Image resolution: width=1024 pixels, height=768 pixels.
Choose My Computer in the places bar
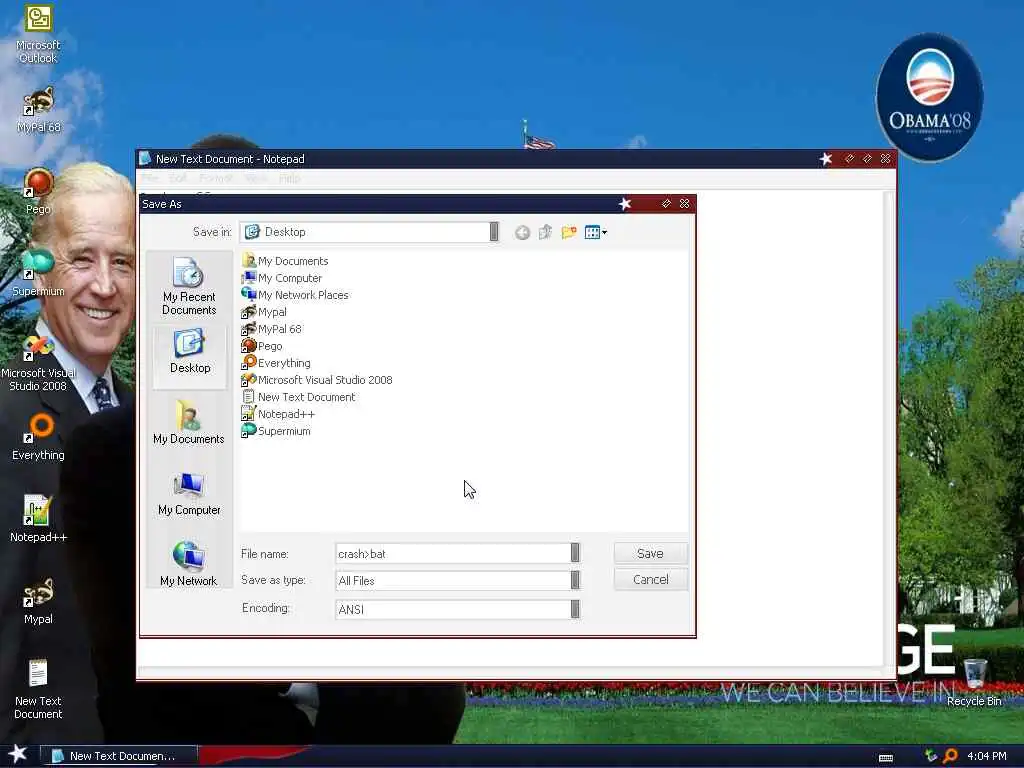pyautogui.click(x=189, y=494)
